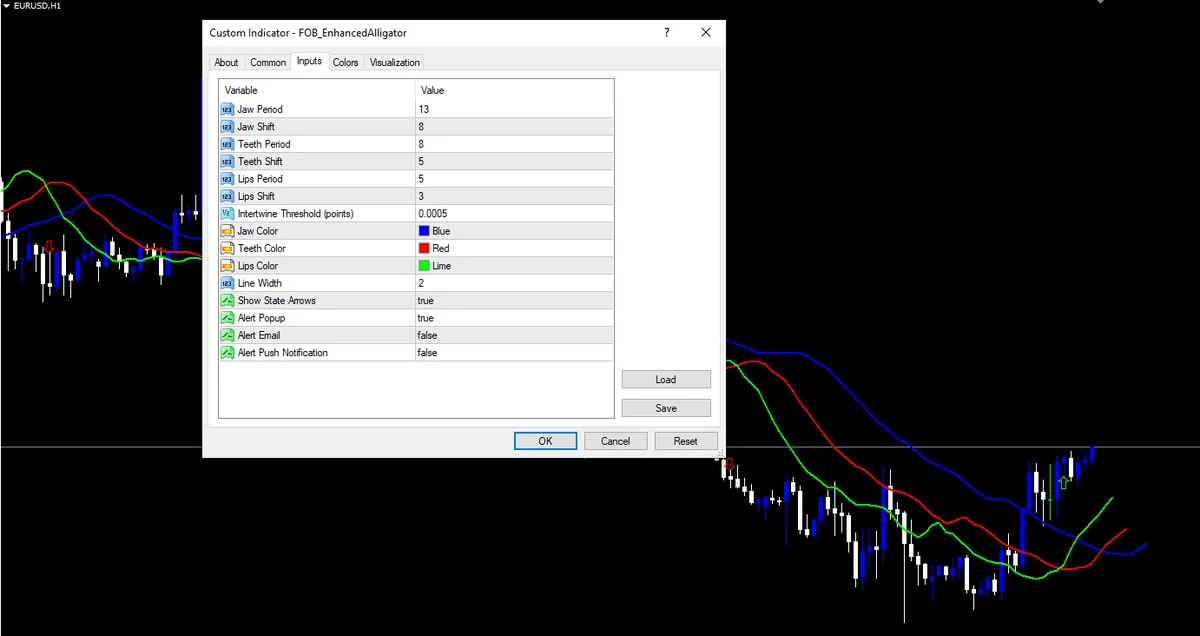
Task: Click the Cancel button
Action: pyautogui.click(x=615, y=441)
